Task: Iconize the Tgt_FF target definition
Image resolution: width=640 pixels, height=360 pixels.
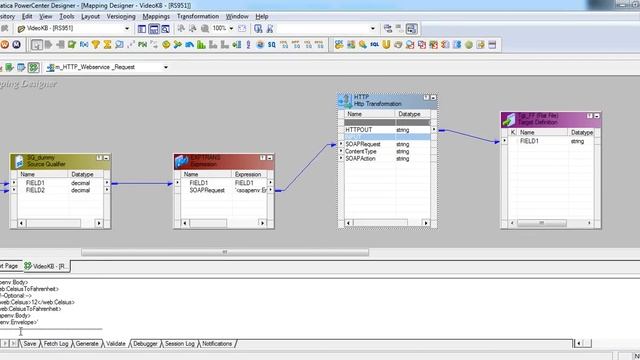Action: (x=597, y=116)
